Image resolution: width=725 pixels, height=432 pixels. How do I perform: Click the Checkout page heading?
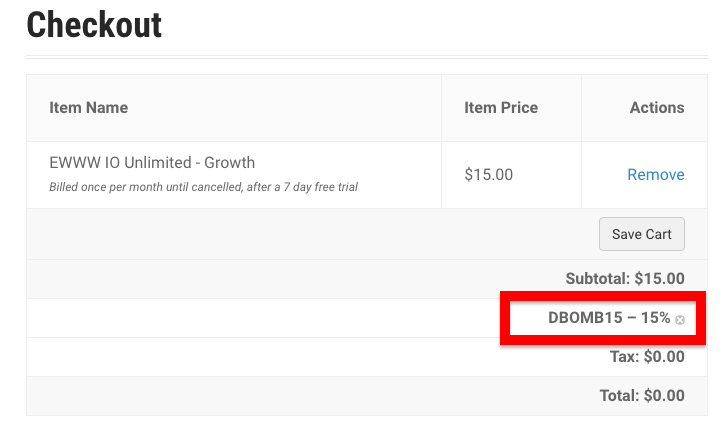tap(94, 25)
